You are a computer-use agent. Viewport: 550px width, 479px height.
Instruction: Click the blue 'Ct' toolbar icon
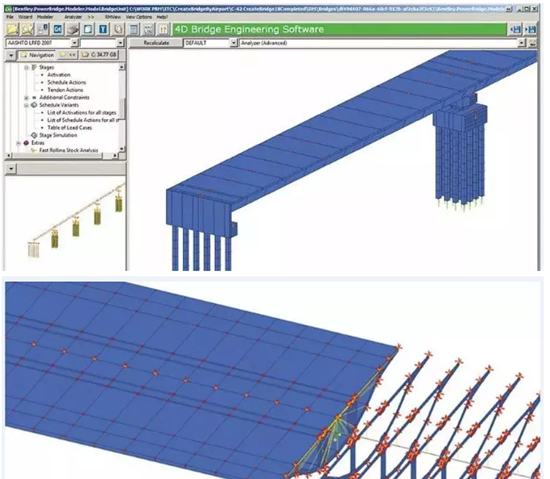(x=58, y=29)
